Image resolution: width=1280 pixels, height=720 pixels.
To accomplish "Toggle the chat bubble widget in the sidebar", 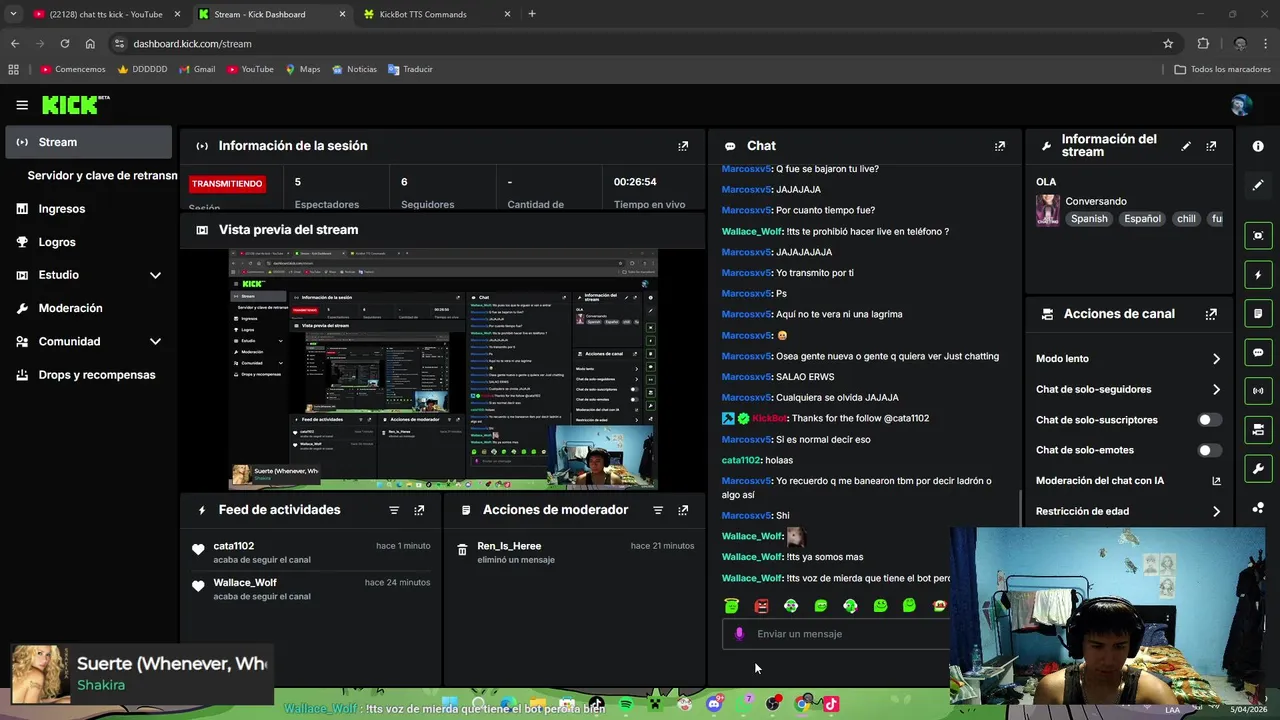I will pyautogui.click(x=1258, y=352).
